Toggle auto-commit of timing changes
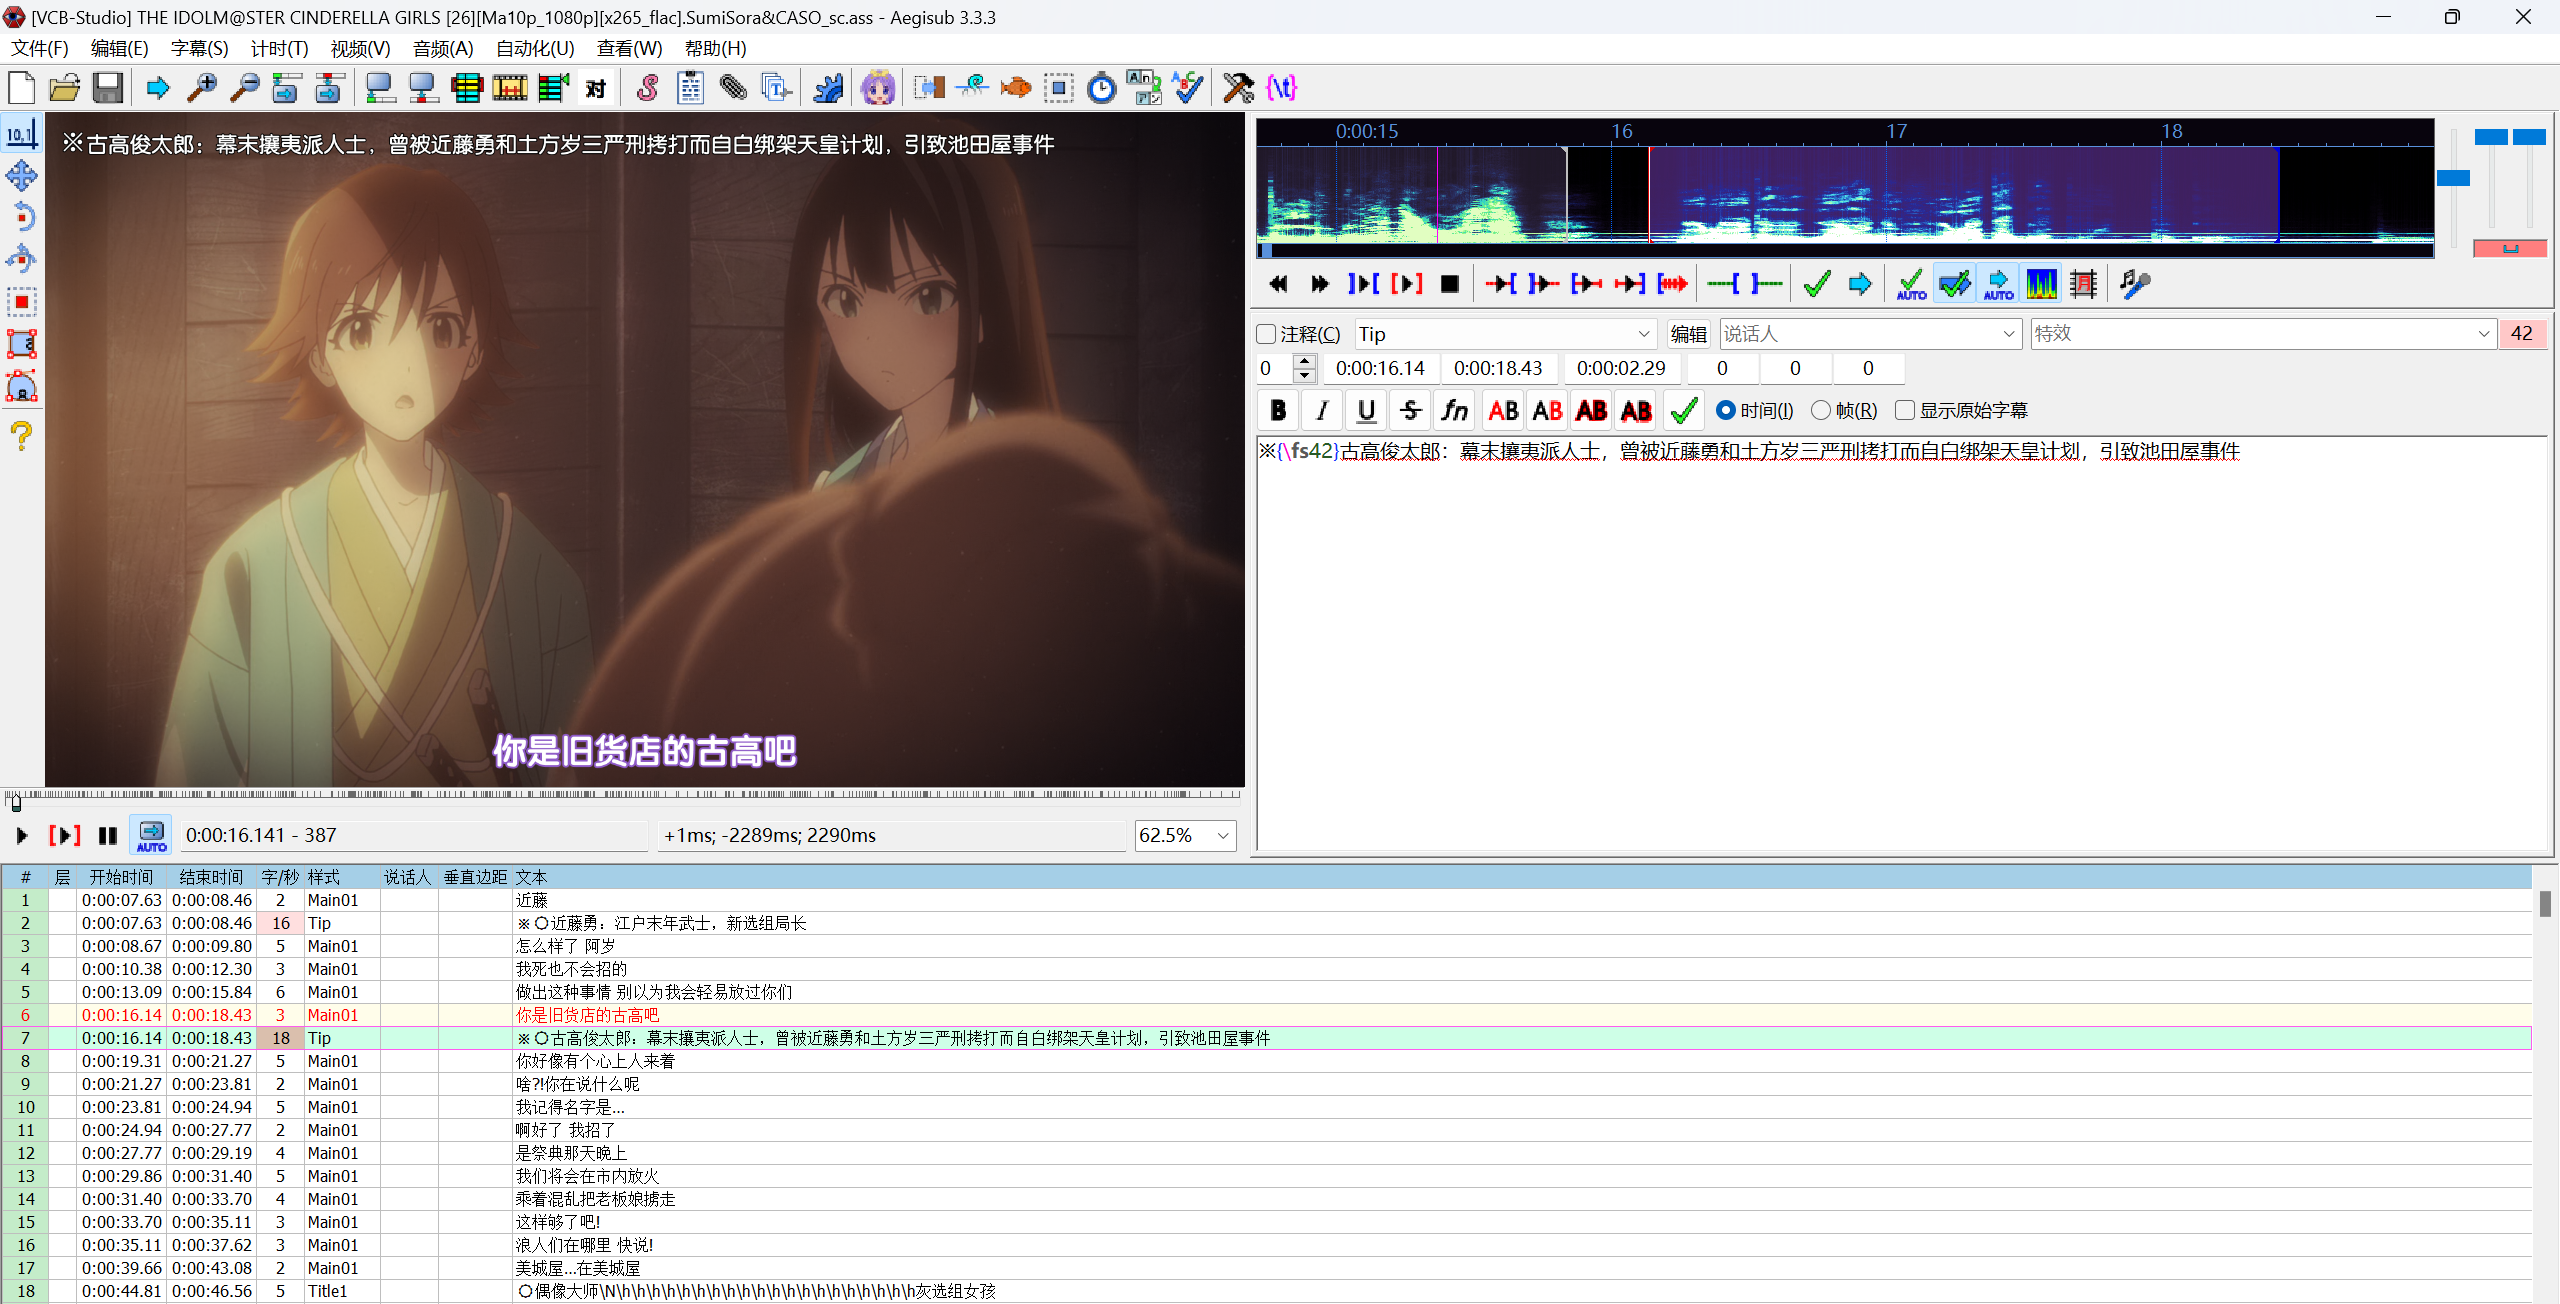Viewport: 2560px width, 1304px height. point(1911,284)
